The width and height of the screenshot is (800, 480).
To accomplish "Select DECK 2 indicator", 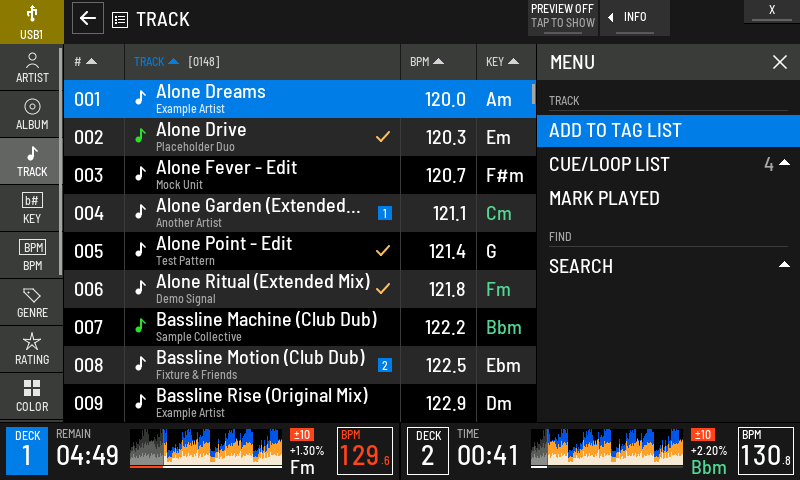I will [428, 451].
